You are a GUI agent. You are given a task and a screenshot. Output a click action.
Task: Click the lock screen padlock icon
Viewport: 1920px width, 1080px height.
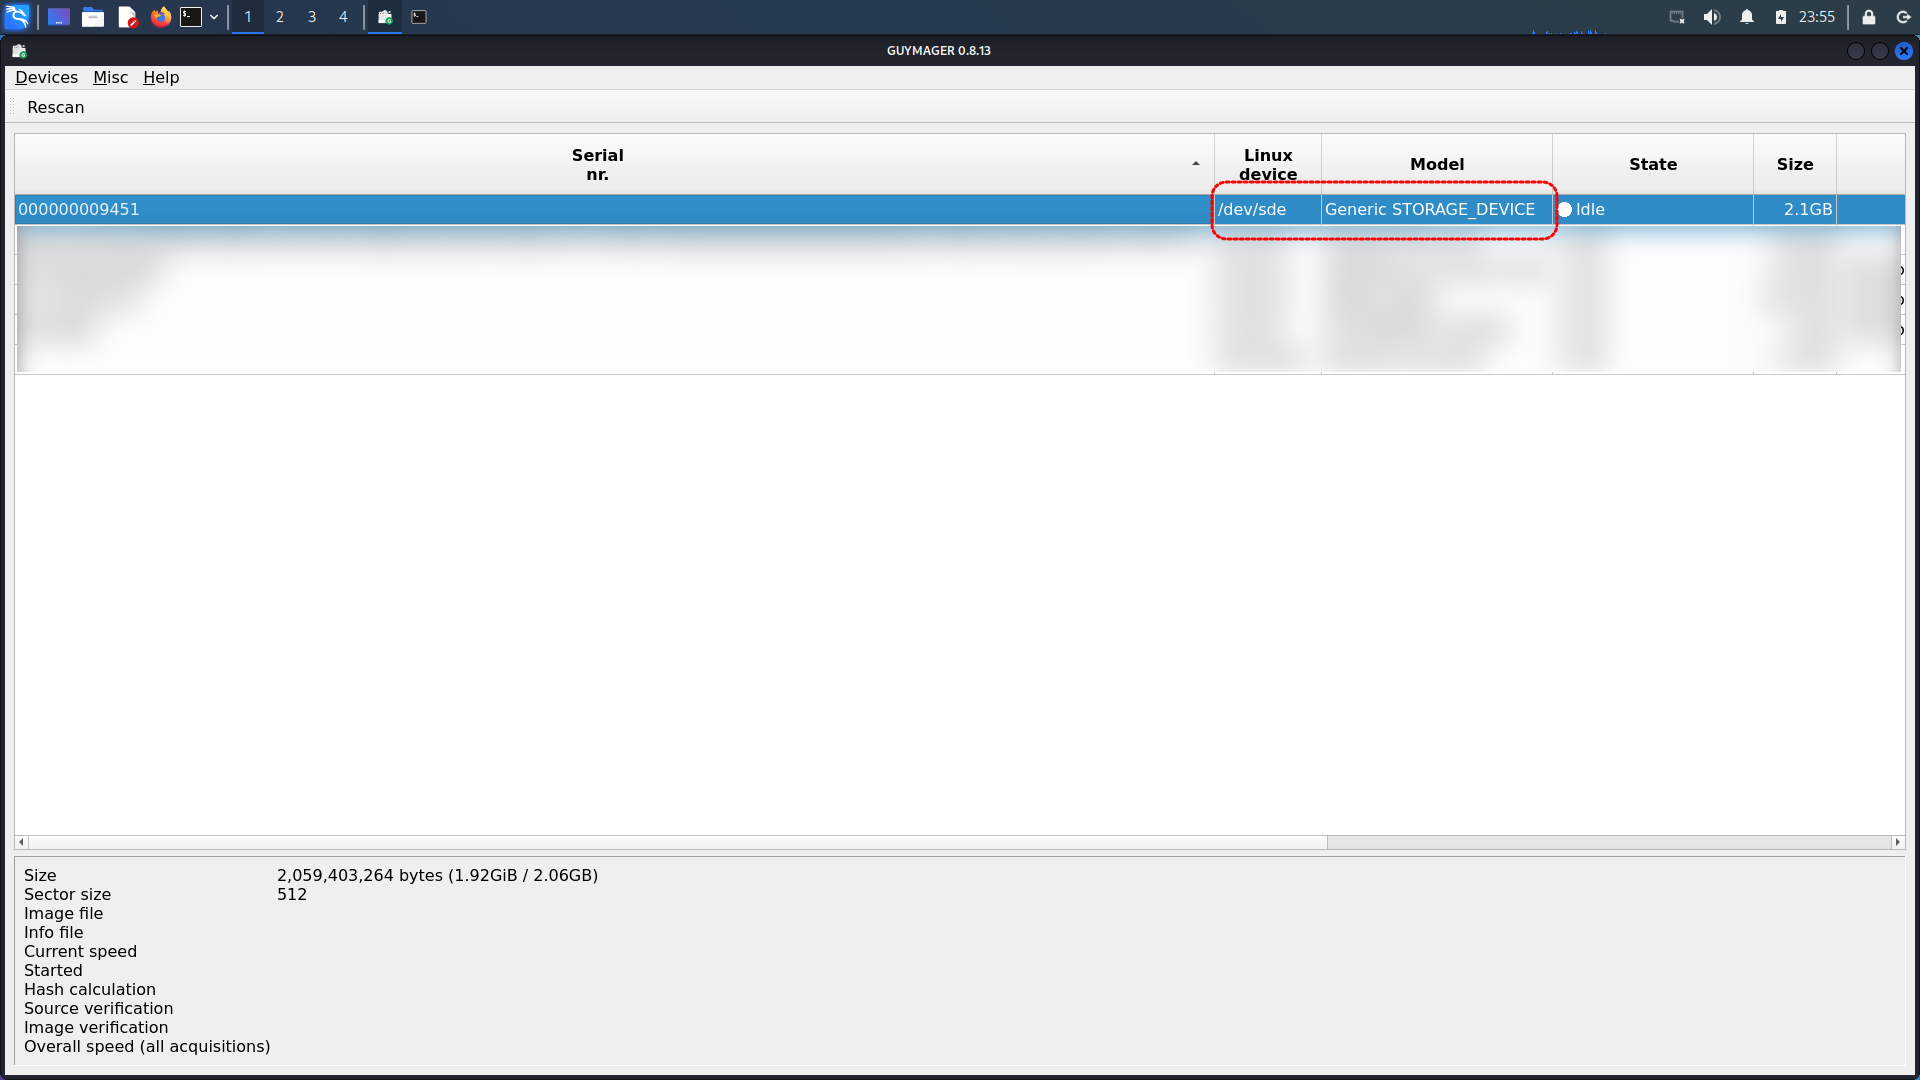[1869, 17]
